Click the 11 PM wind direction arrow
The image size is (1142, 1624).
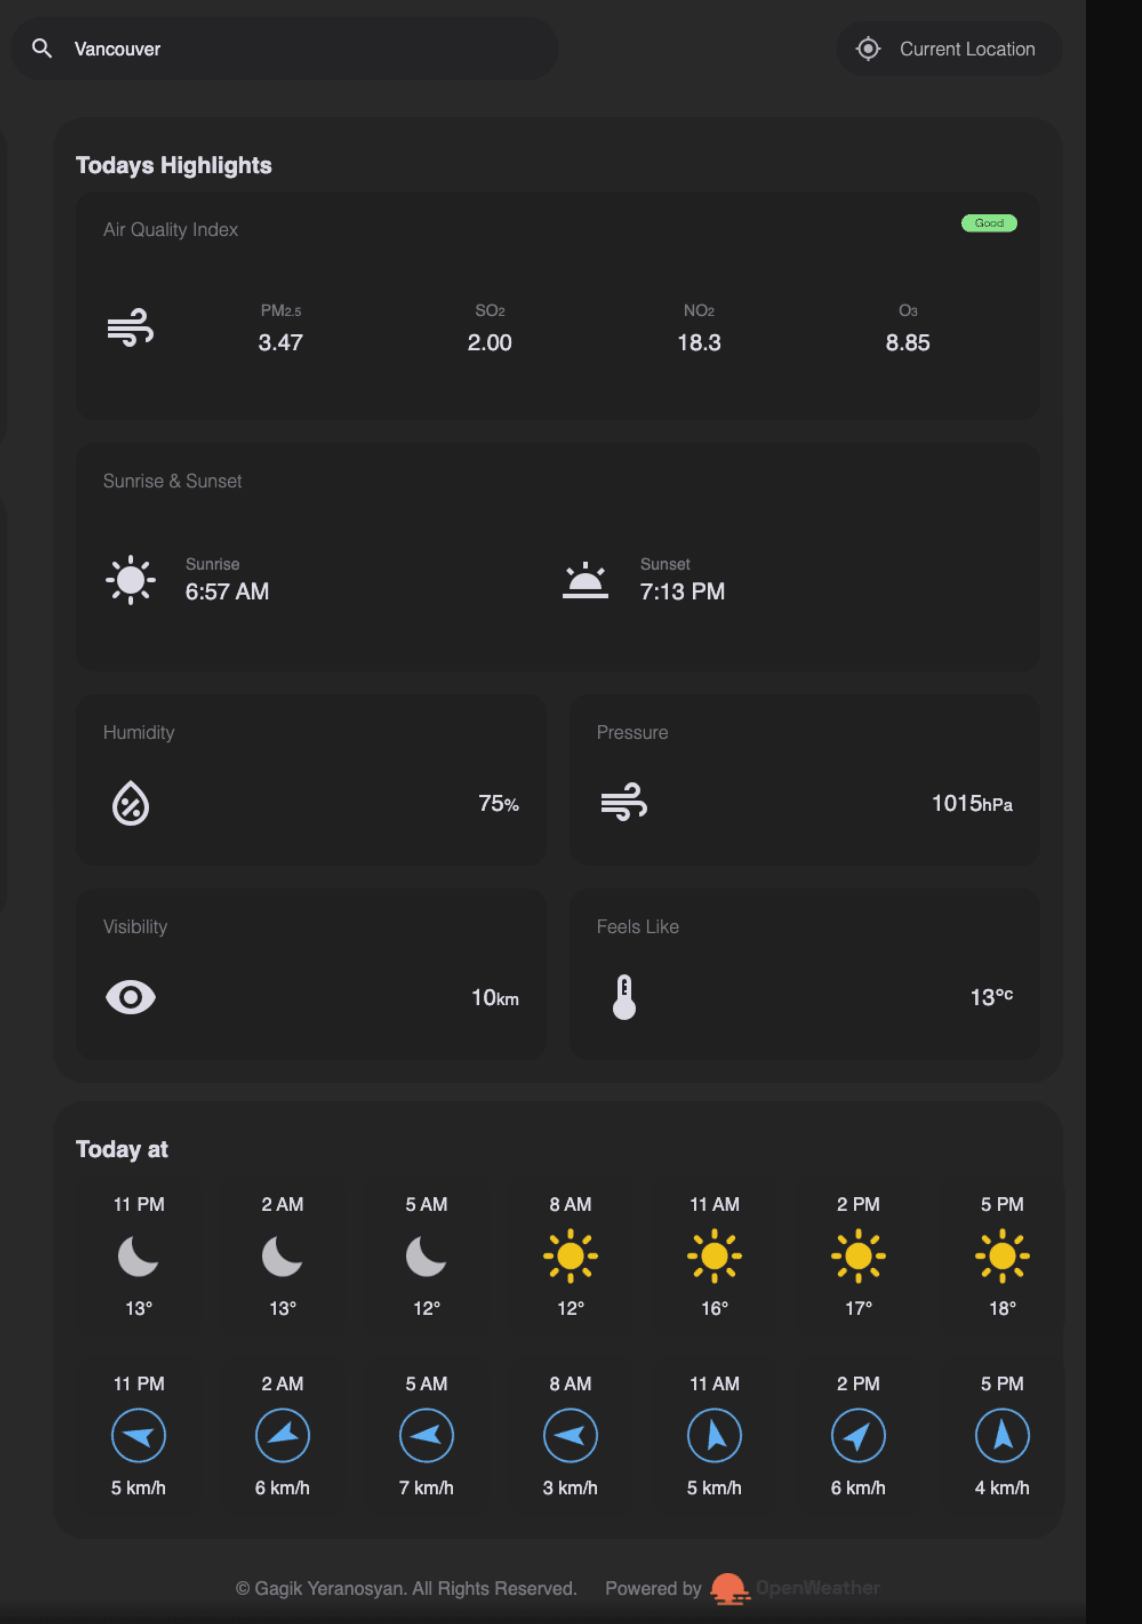(138, 1436)
